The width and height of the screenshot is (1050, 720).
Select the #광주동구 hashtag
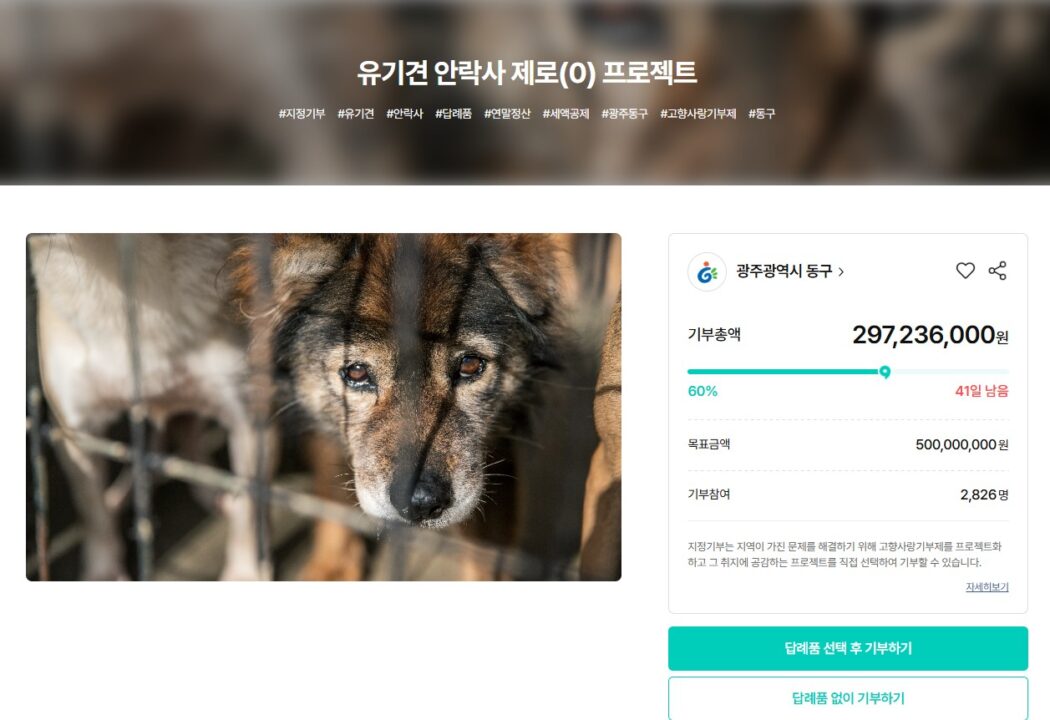[625, 114]
